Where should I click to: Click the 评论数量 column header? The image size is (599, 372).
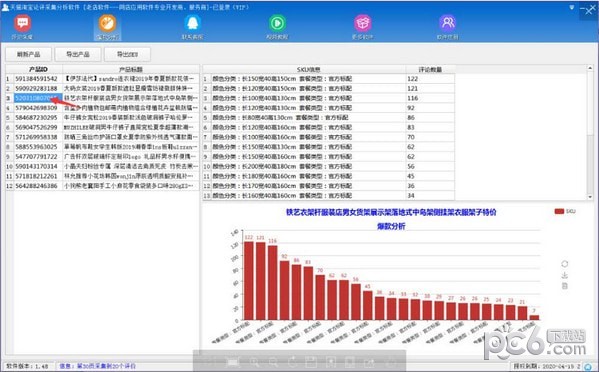430,70
